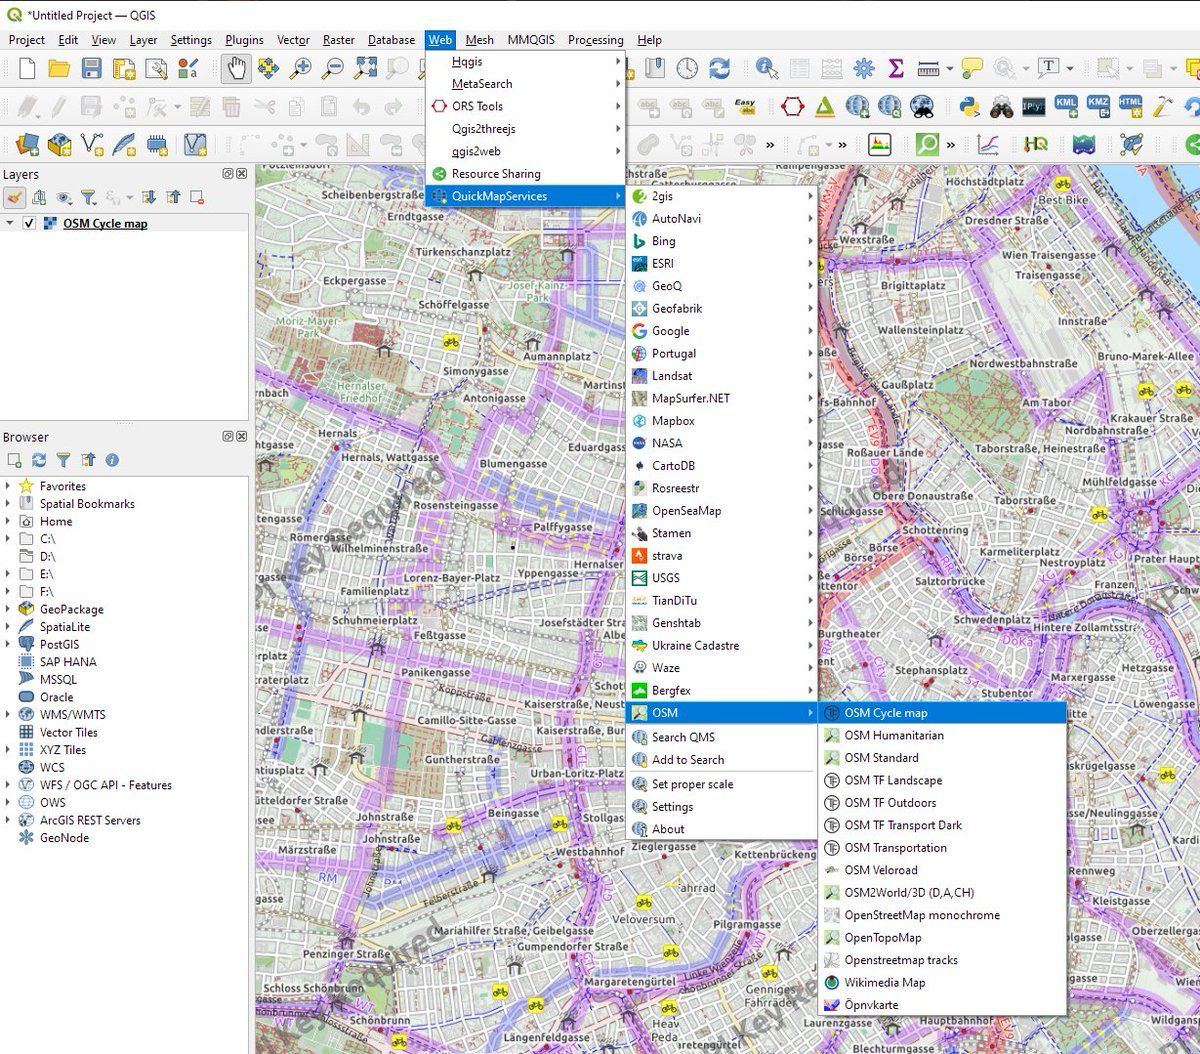The image size is (1200, 1054).
Task: Open Manage Map Themes eye dropdown
Action: [x=64, y=197]
